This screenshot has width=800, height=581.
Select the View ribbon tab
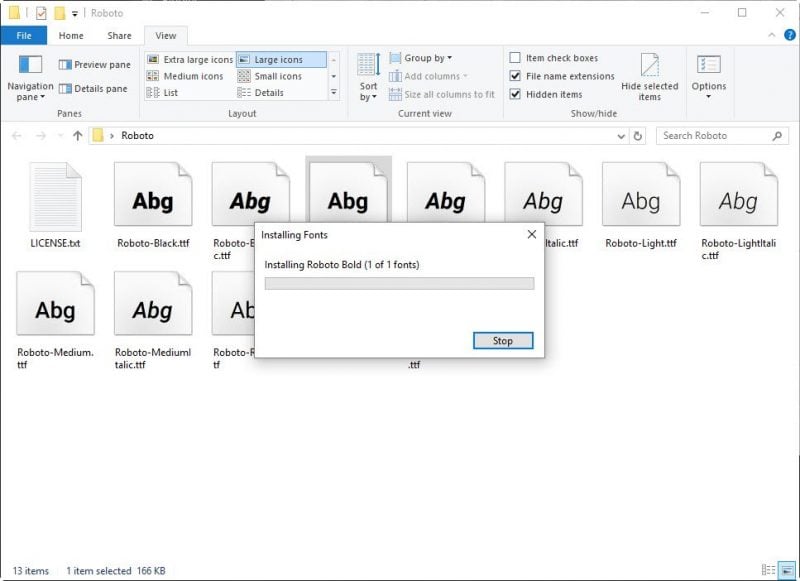pos(166,35)
